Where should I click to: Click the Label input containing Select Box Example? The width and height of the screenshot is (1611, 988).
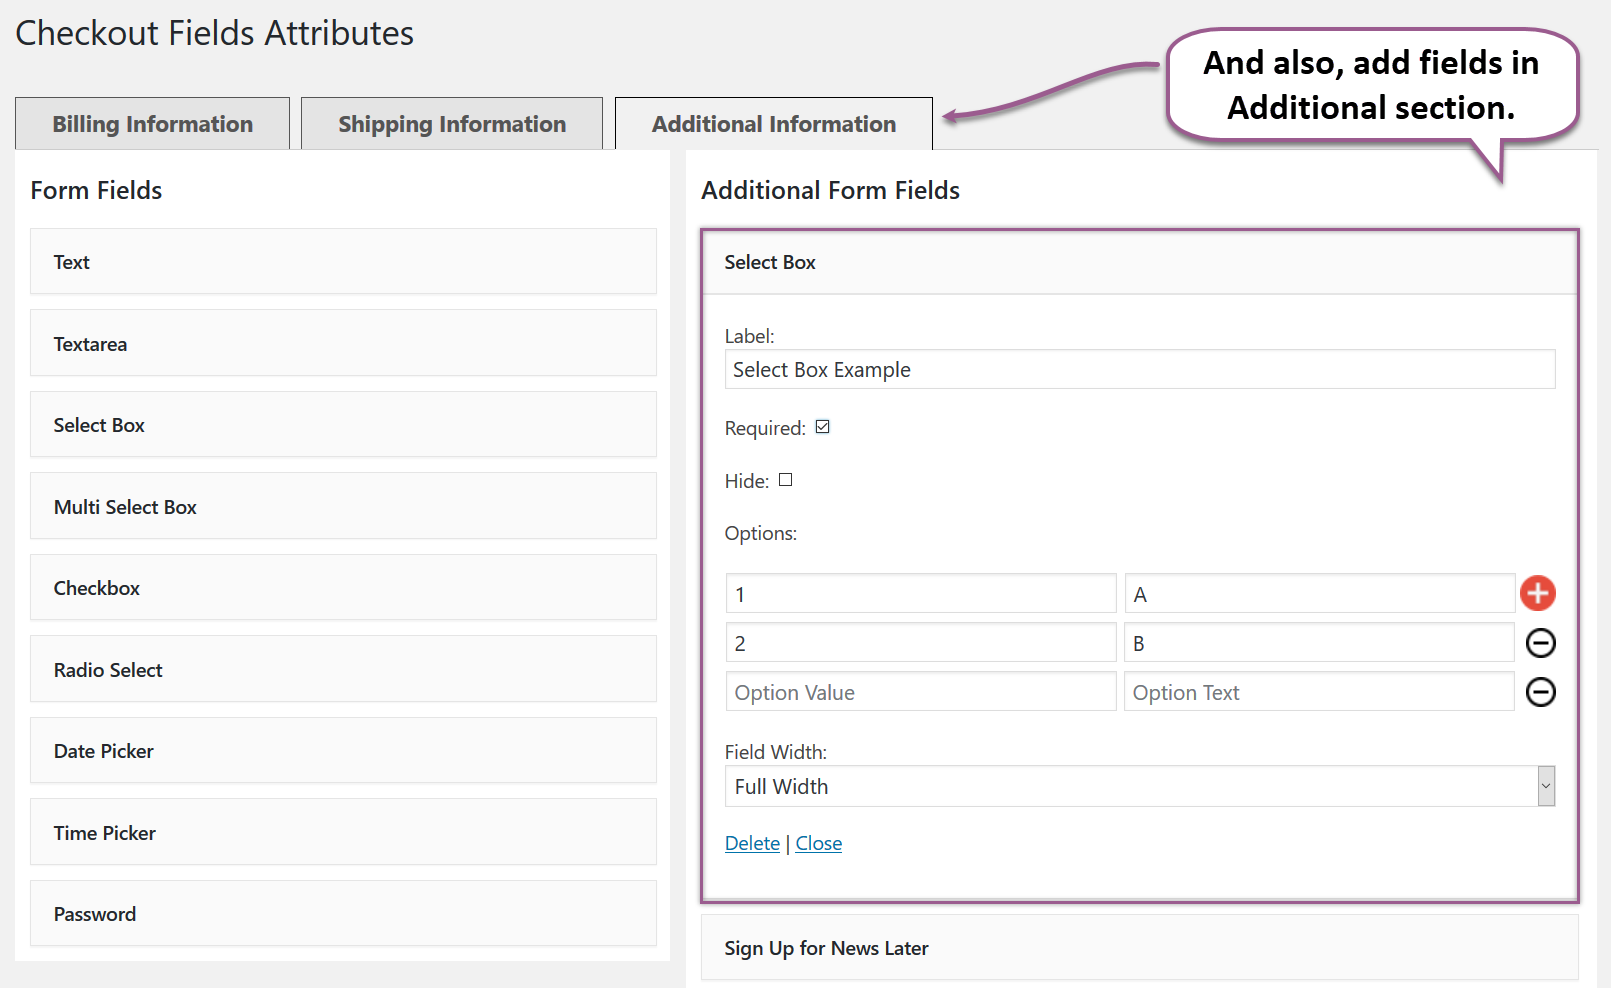click(x=1140, y=369)
